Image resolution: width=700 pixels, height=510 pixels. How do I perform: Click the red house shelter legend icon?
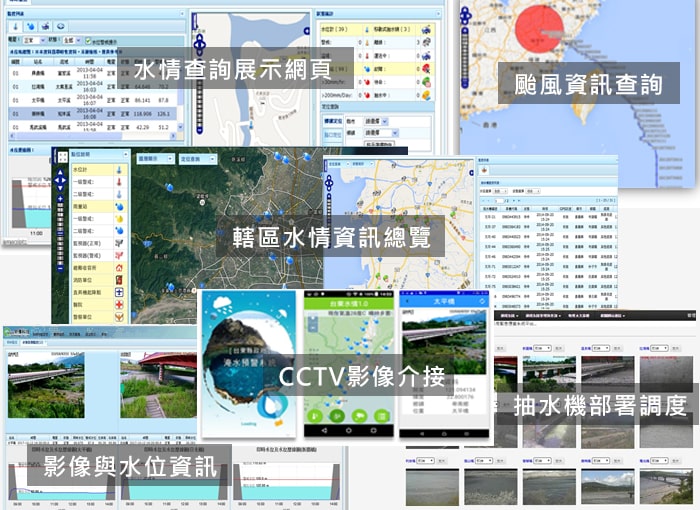(119, 268)
